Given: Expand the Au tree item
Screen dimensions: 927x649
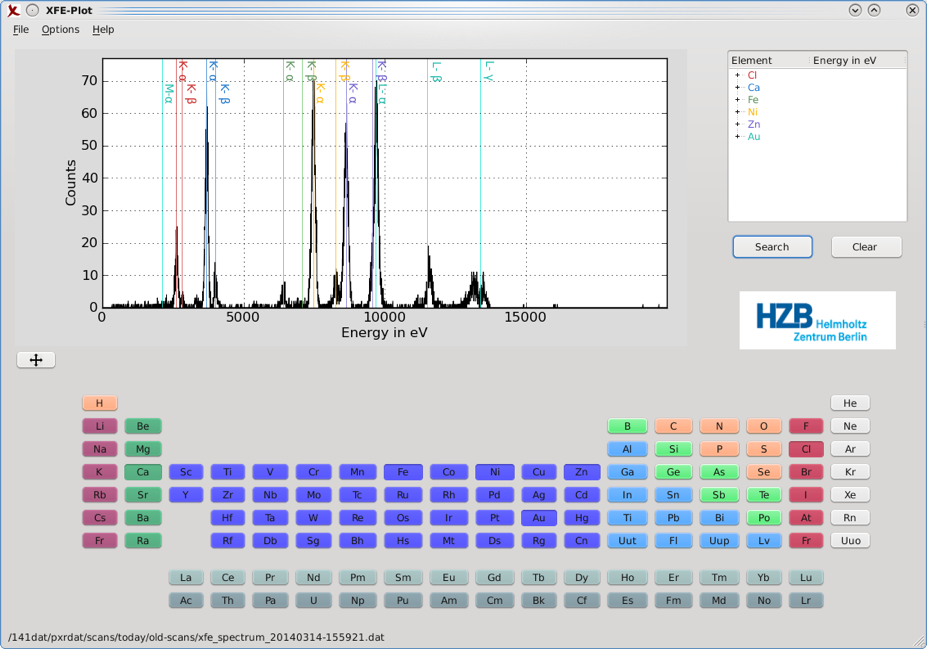Looking at the screenshot, I should tap(738, 137).
